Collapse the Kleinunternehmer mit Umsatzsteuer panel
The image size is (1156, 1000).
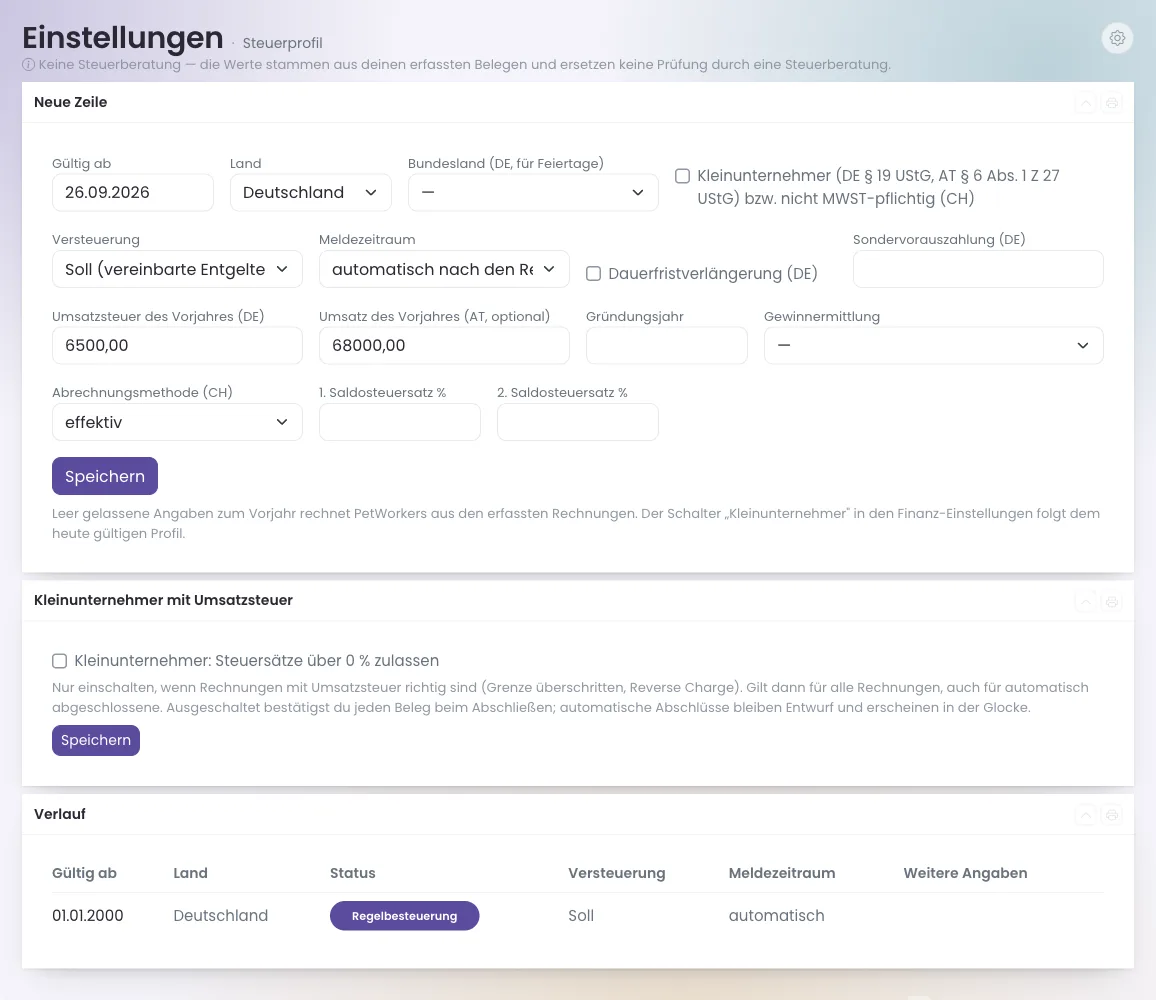pyautogui.click(x=1085, y=601)
